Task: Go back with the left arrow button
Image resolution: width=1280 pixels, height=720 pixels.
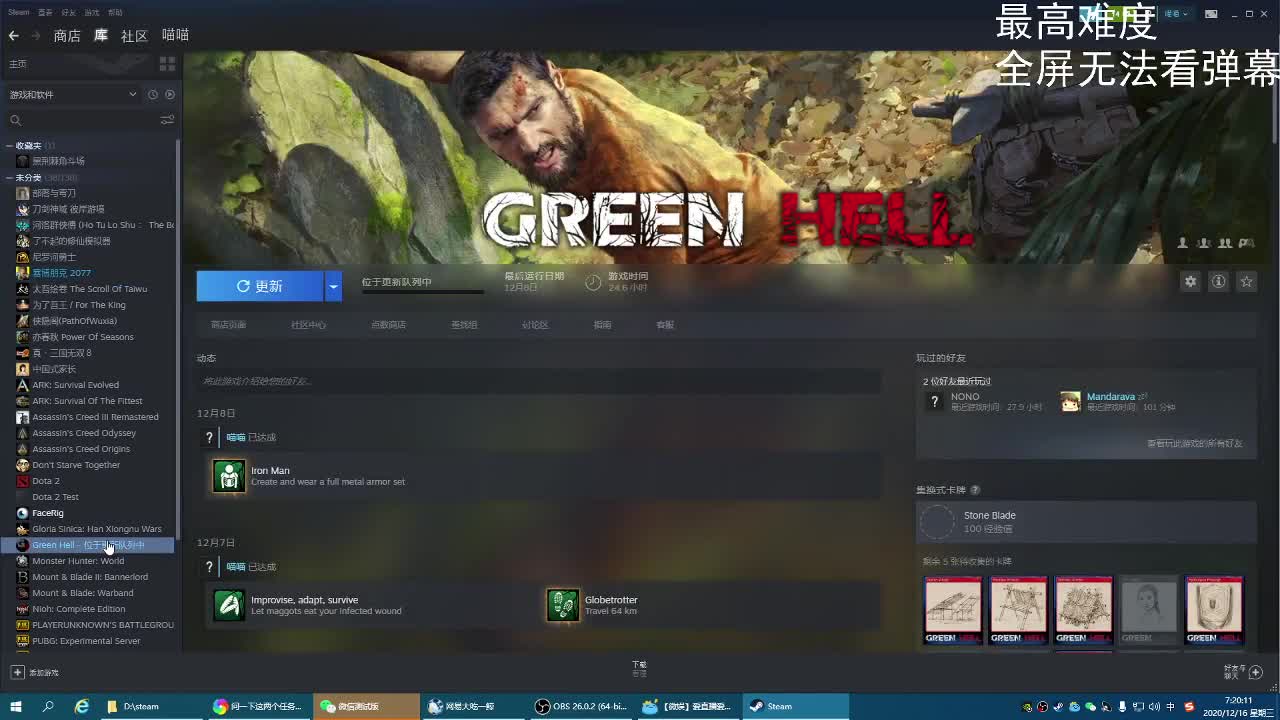Action: coord(14,36)
